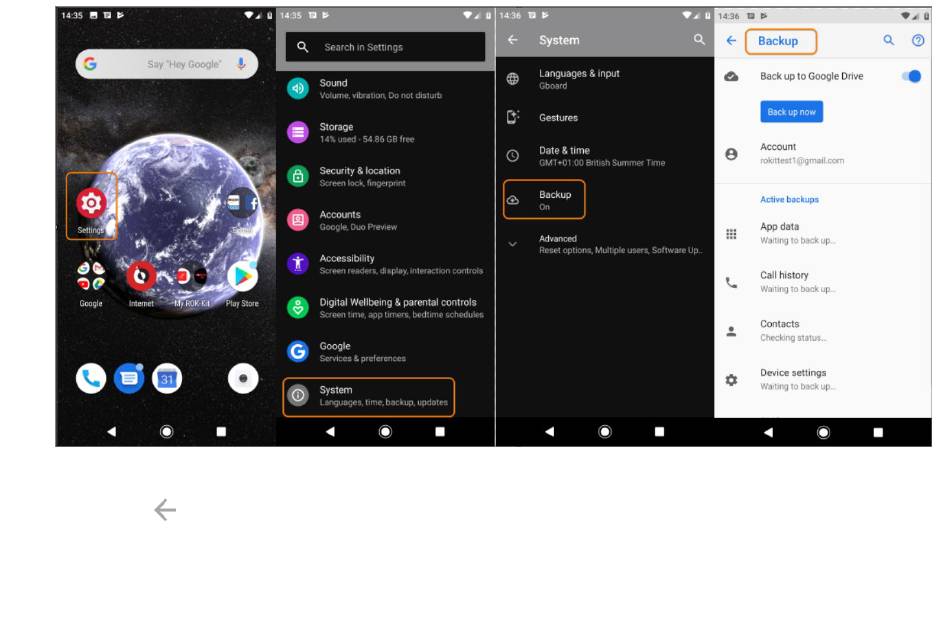Image resolution: width=950 pixels, height=620 pixels.
Task: Open help icon on Backup screen
Action: coord(918,41)
